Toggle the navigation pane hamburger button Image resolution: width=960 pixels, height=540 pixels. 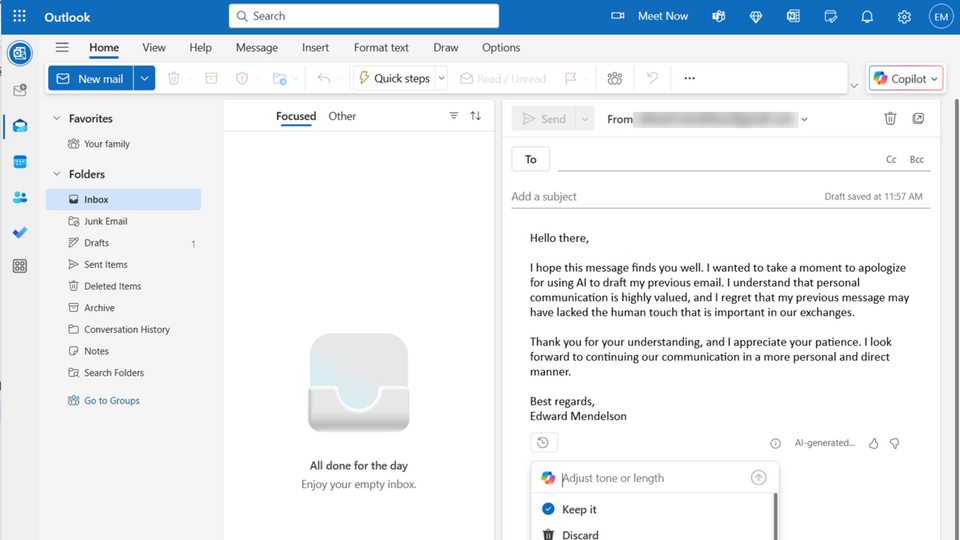62,47
